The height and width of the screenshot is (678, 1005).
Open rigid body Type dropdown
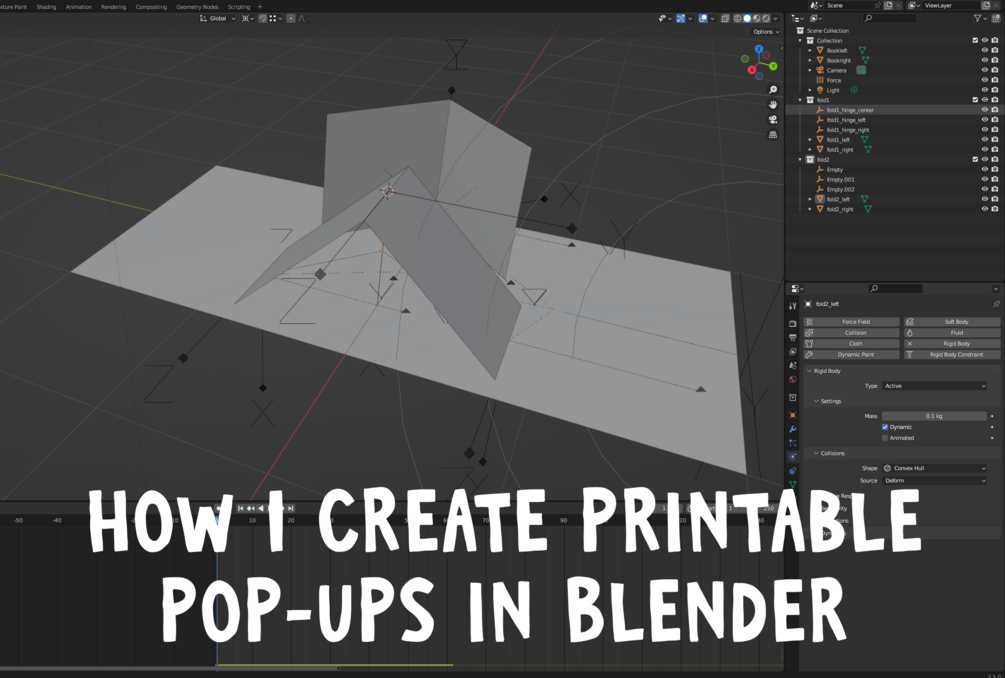[934, 386]
